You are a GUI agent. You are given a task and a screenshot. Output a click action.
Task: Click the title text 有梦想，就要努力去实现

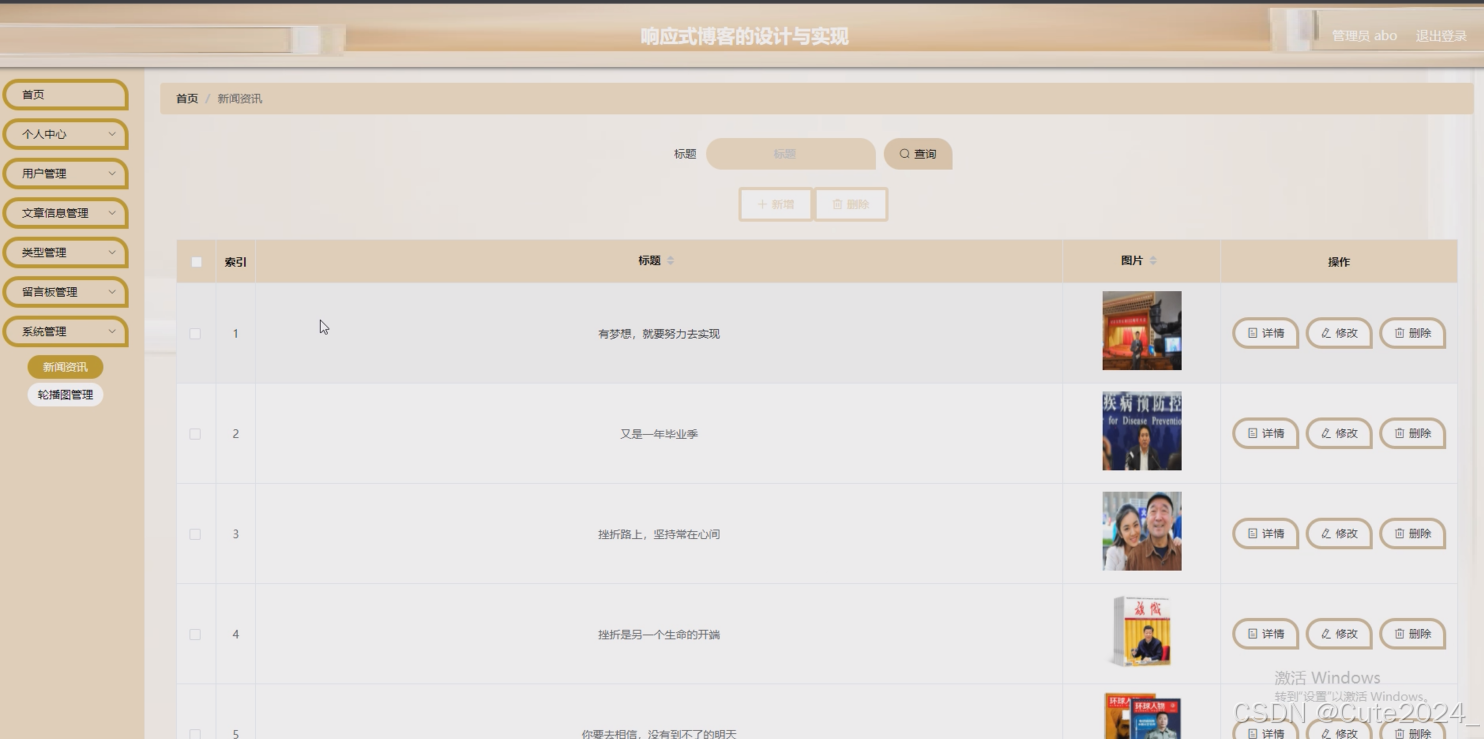click(659, 334)
